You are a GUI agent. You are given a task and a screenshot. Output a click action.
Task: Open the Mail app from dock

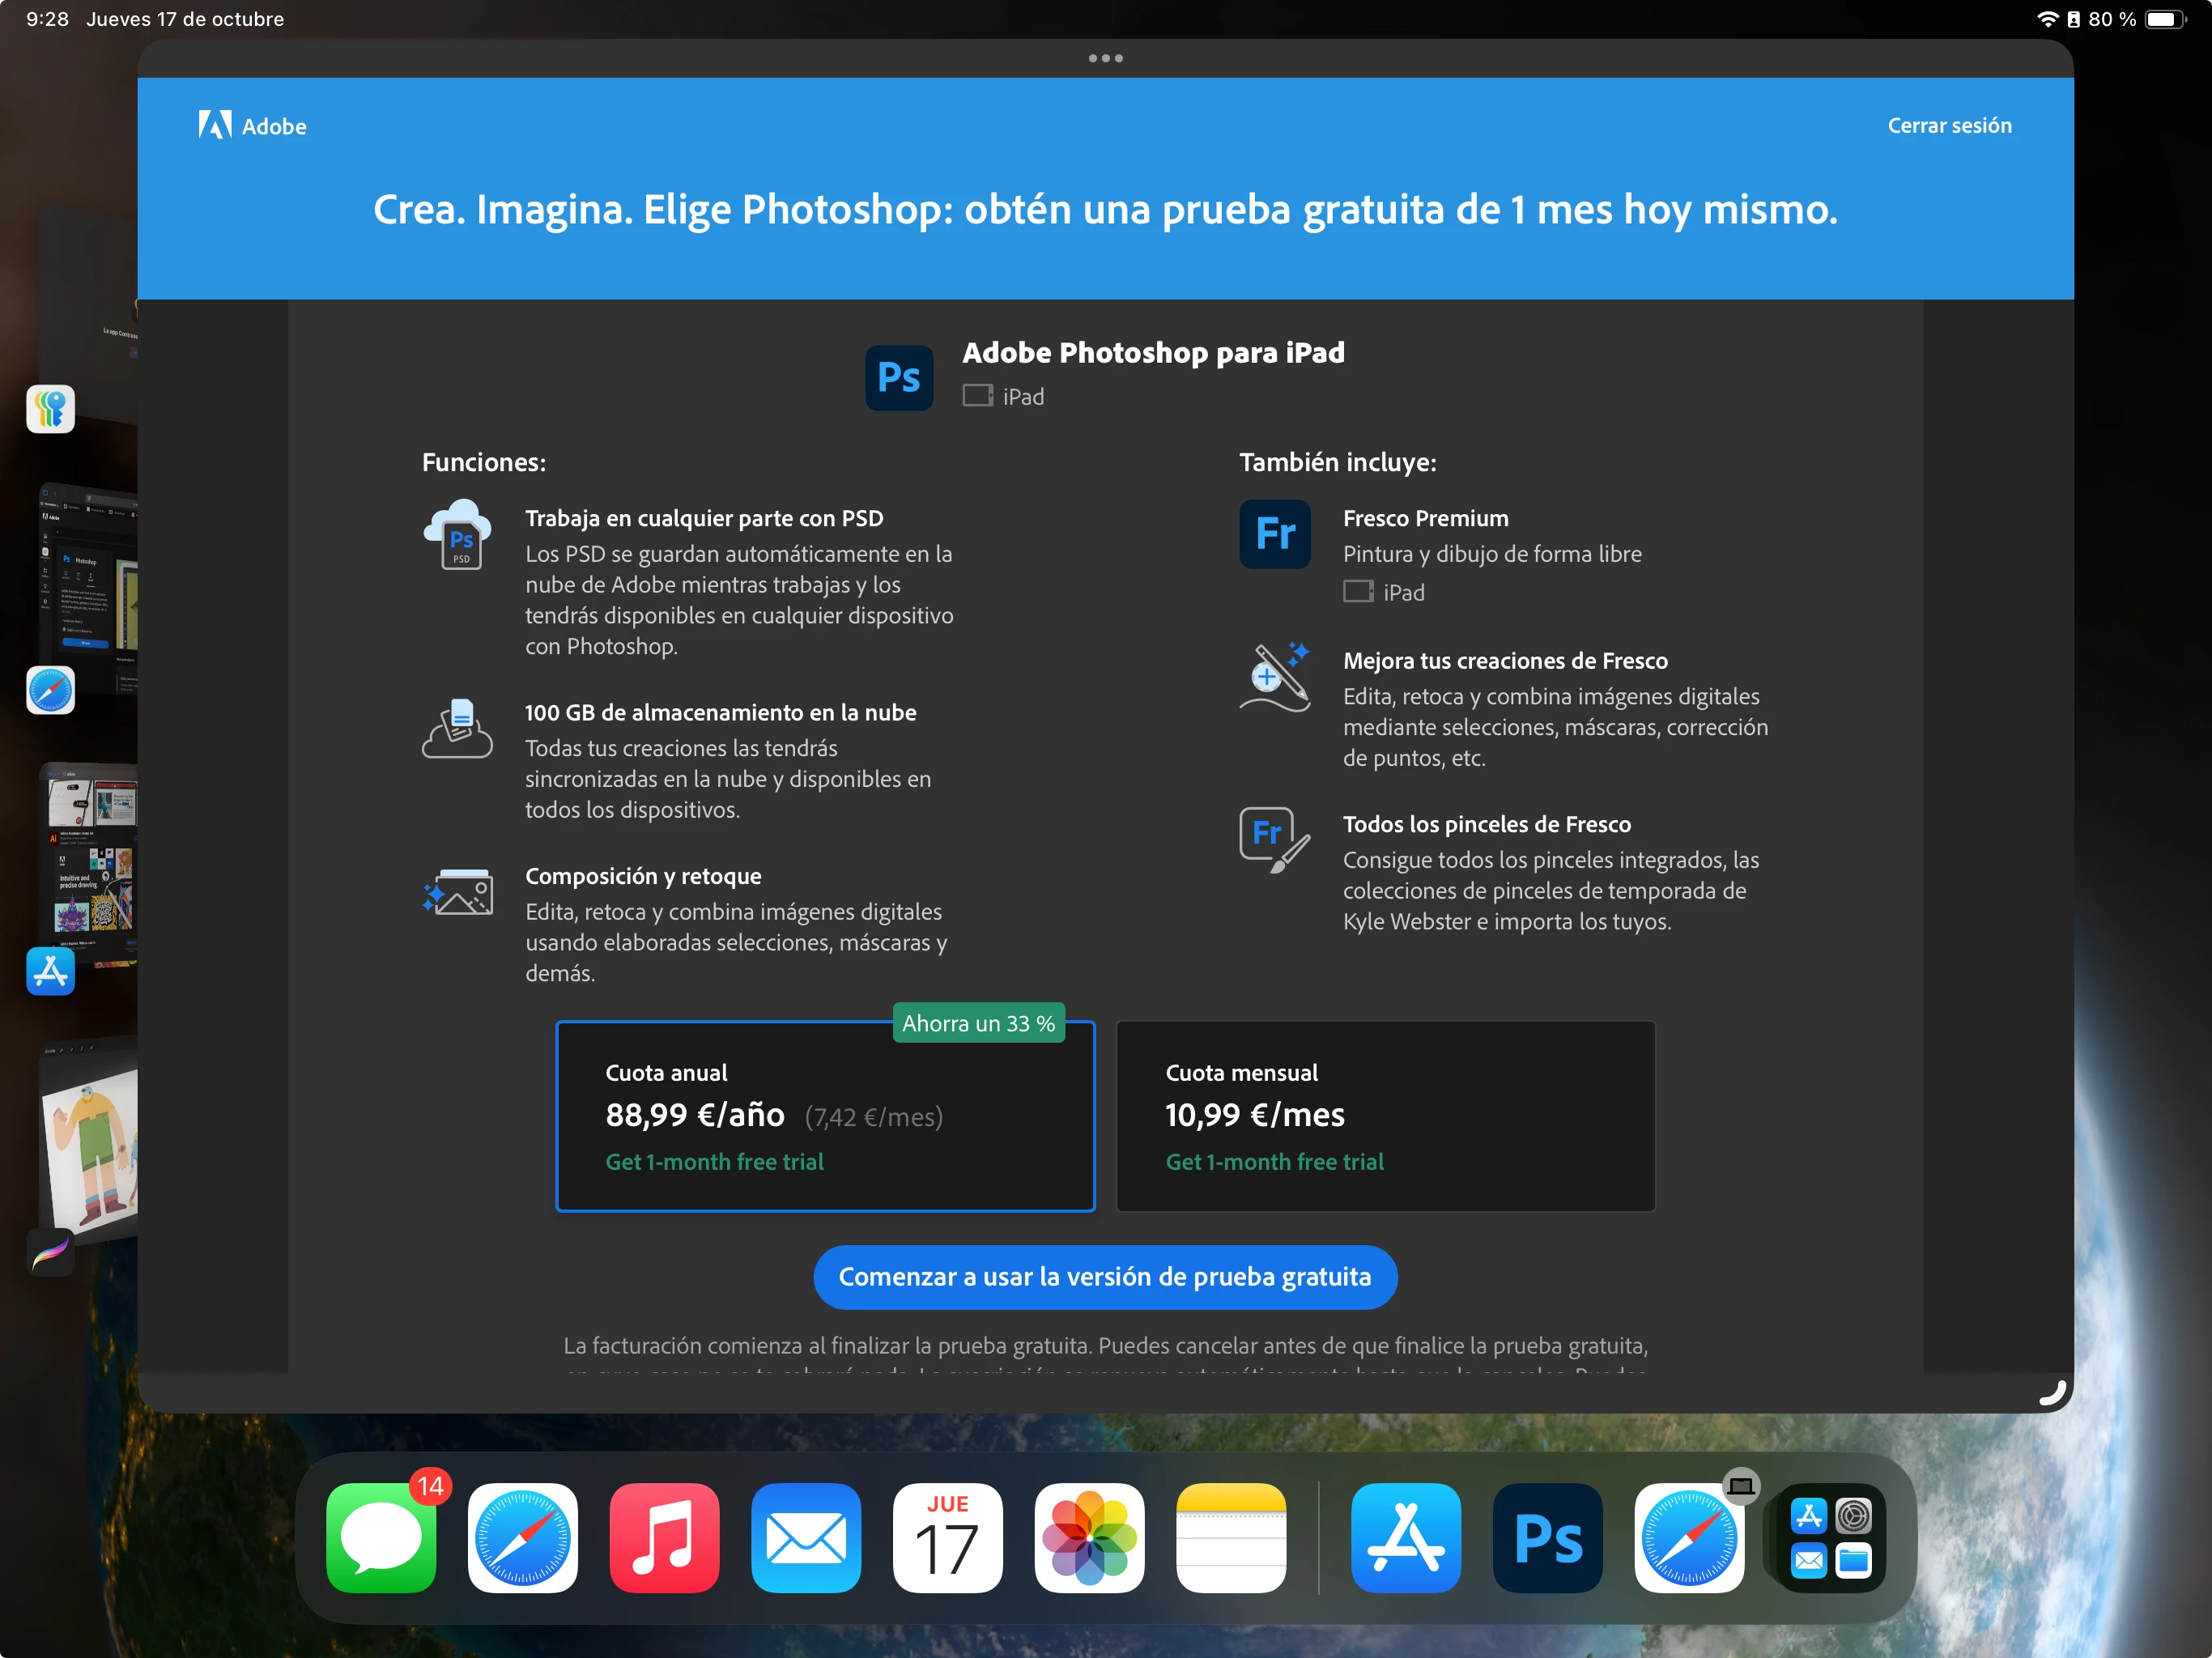[x=806, y=1537]
